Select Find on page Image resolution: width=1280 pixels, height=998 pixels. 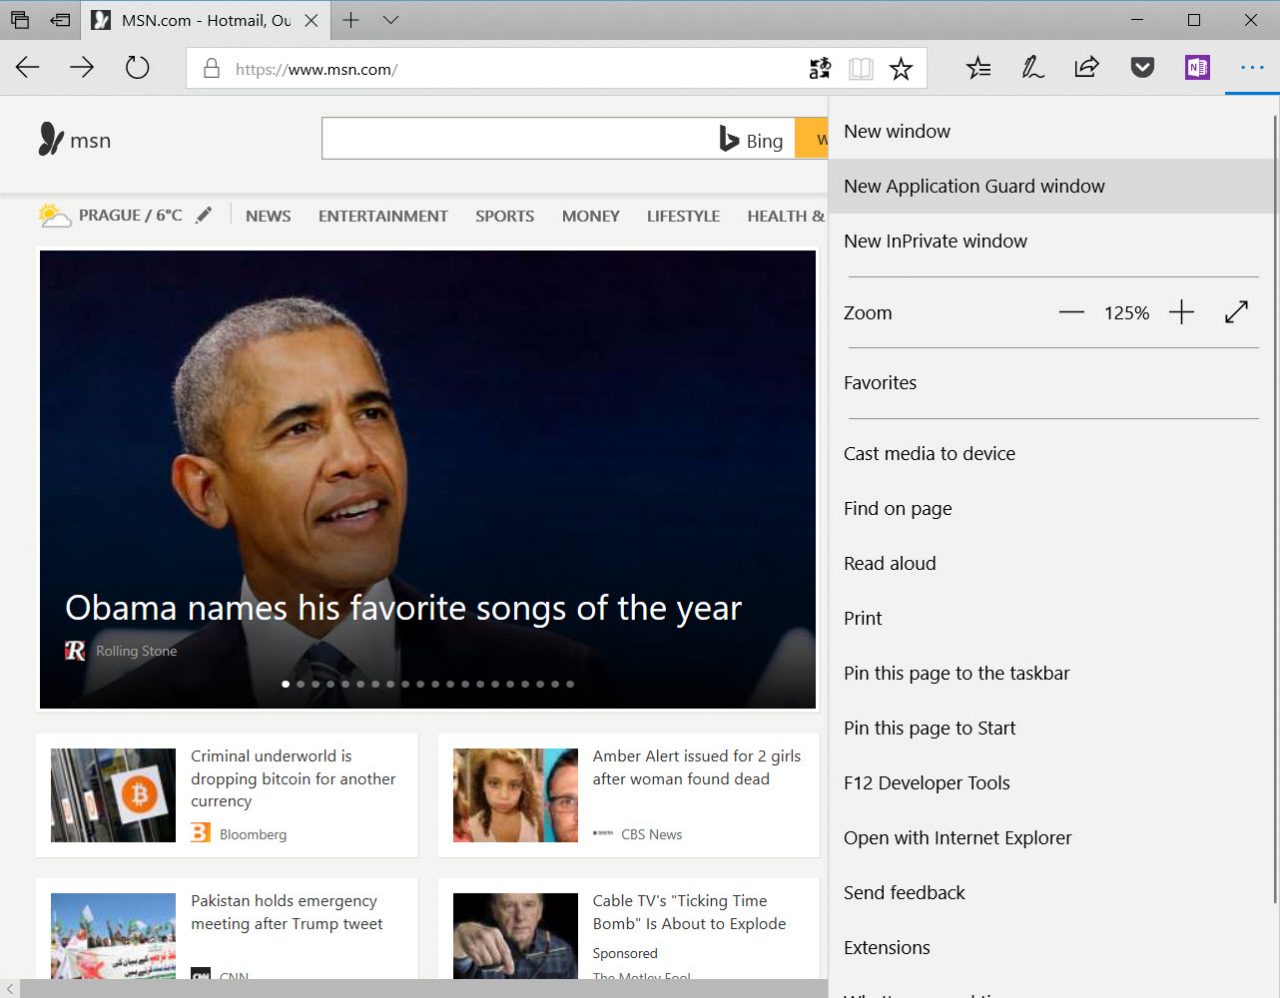tap(1050, 509)
